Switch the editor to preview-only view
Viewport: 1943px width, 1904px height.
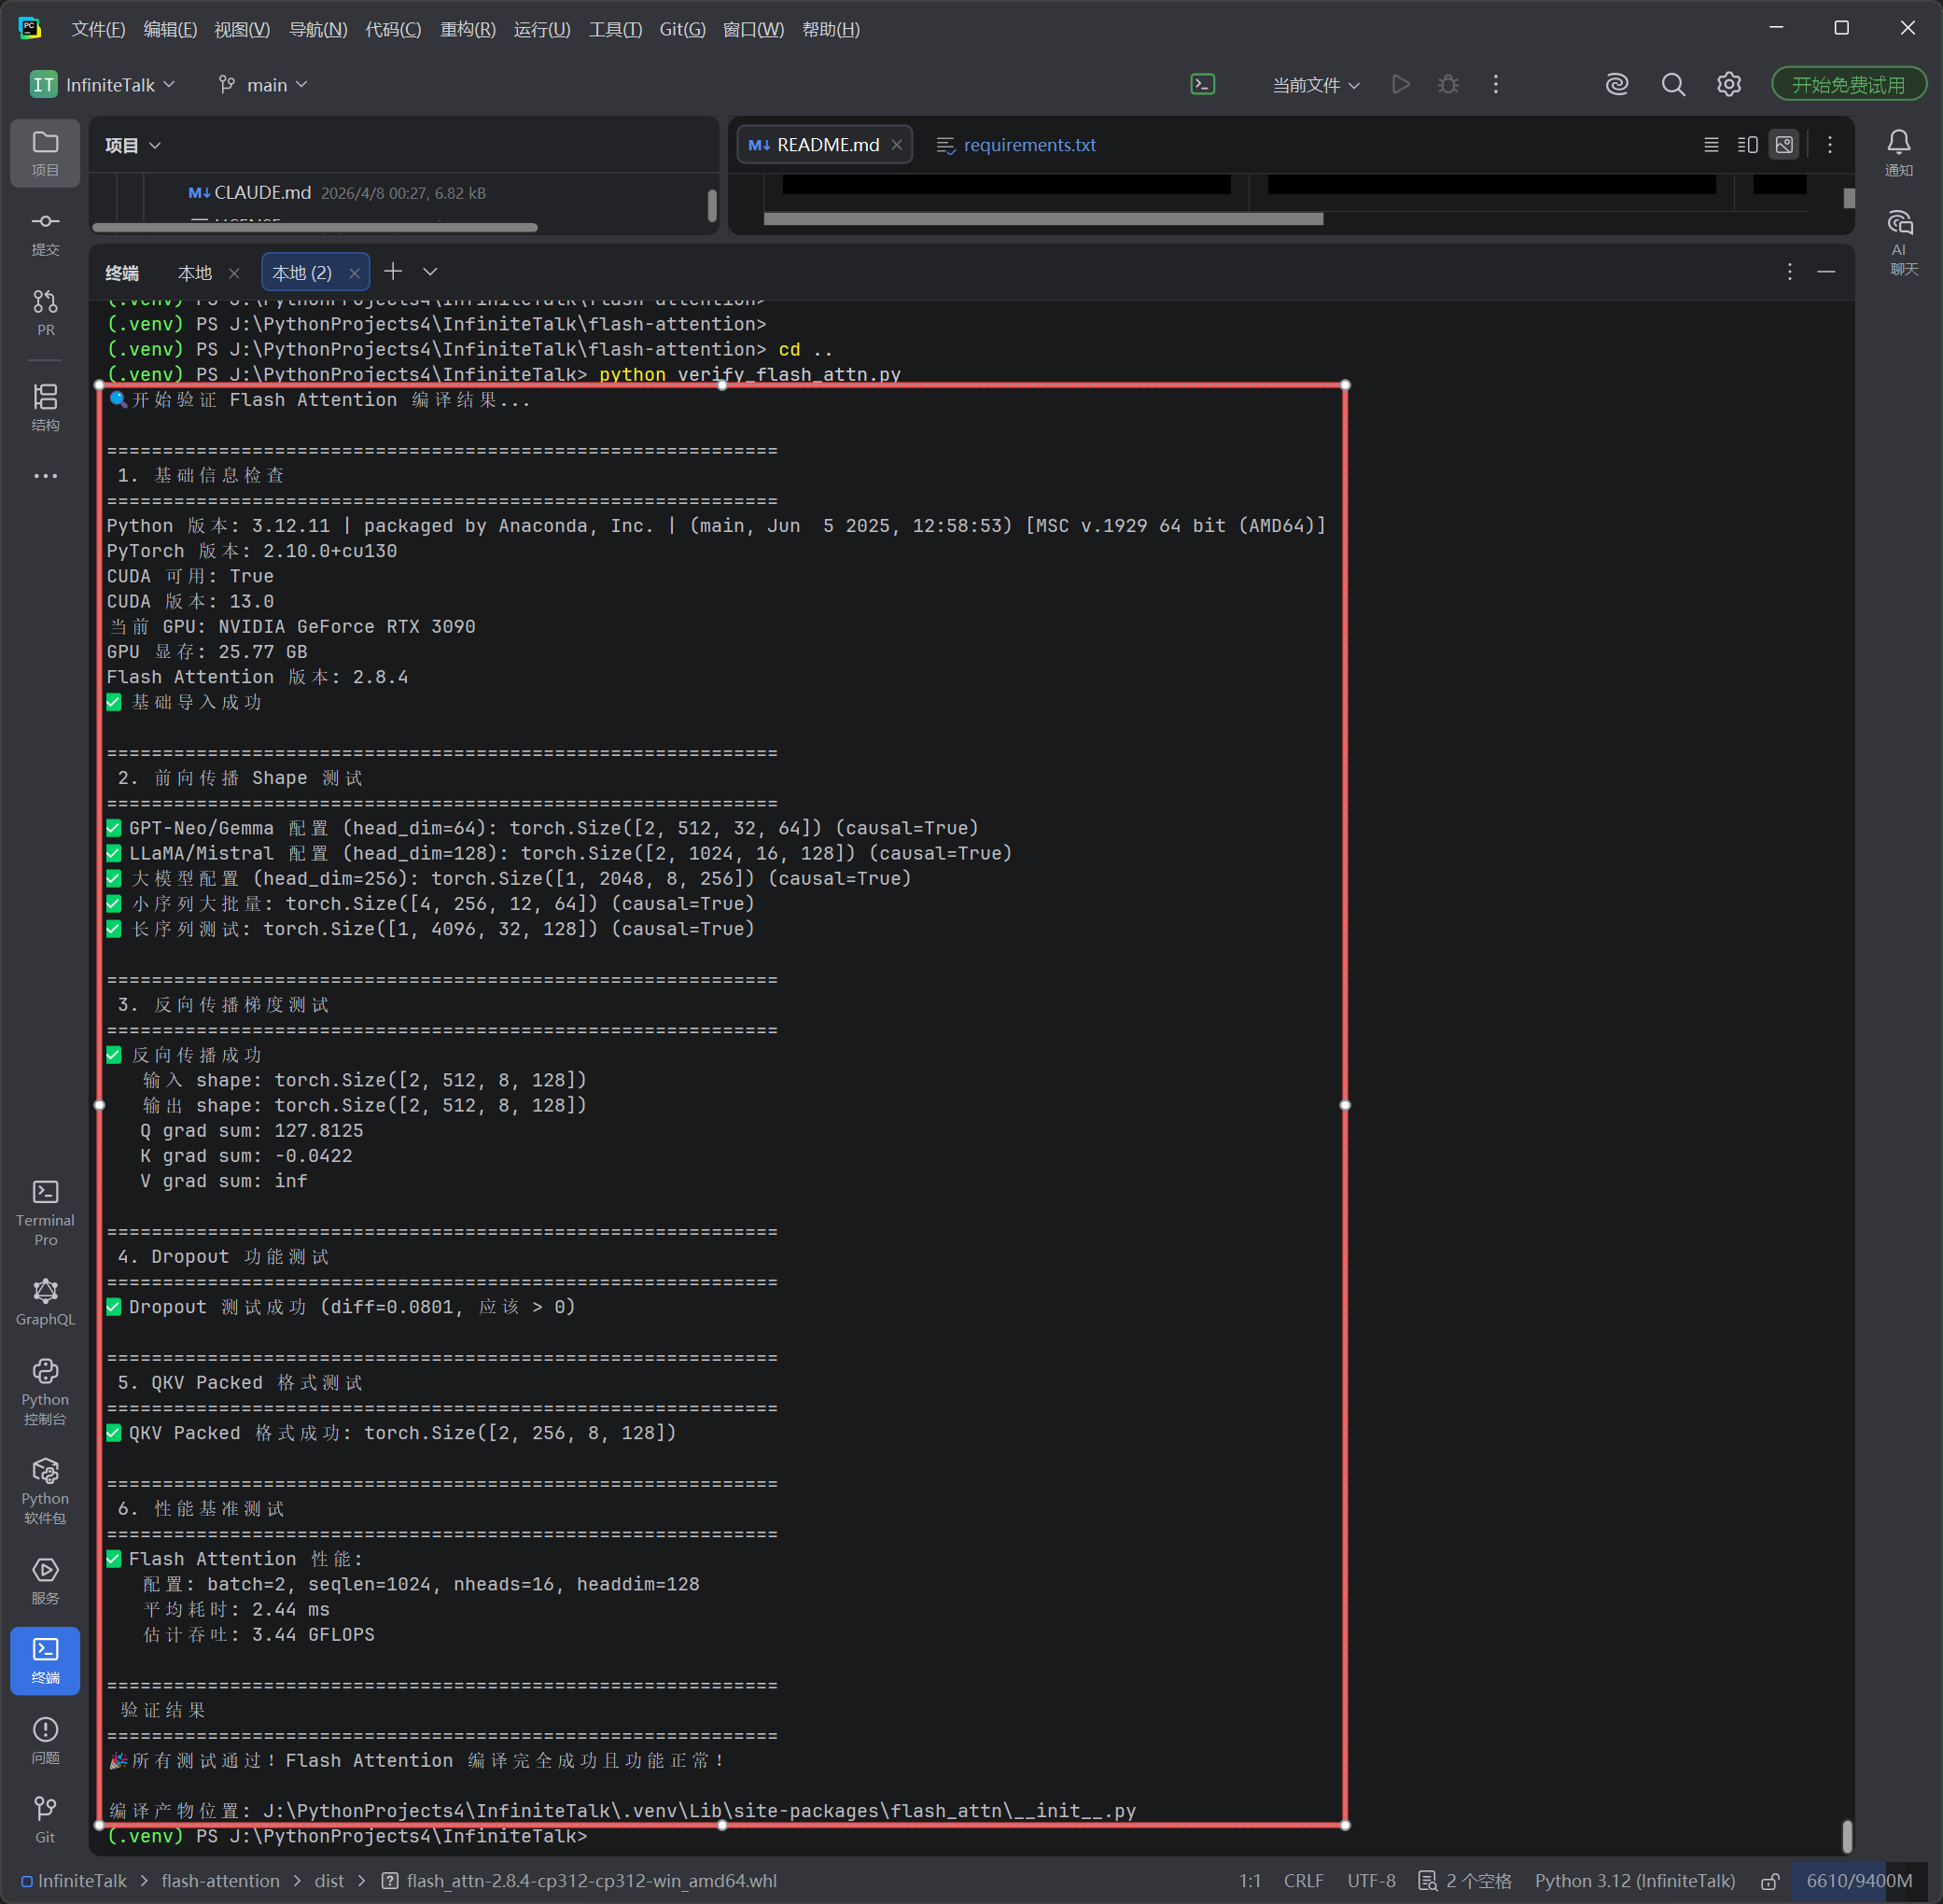pyautogui.click(x=1783, y=145)
